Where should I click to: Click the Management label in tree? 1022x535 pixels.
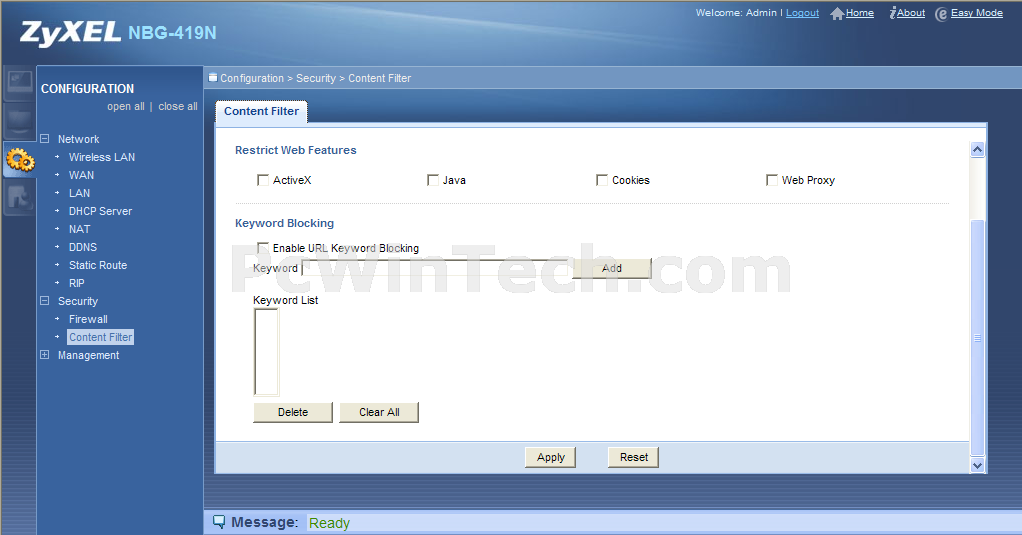pos(89,355)
